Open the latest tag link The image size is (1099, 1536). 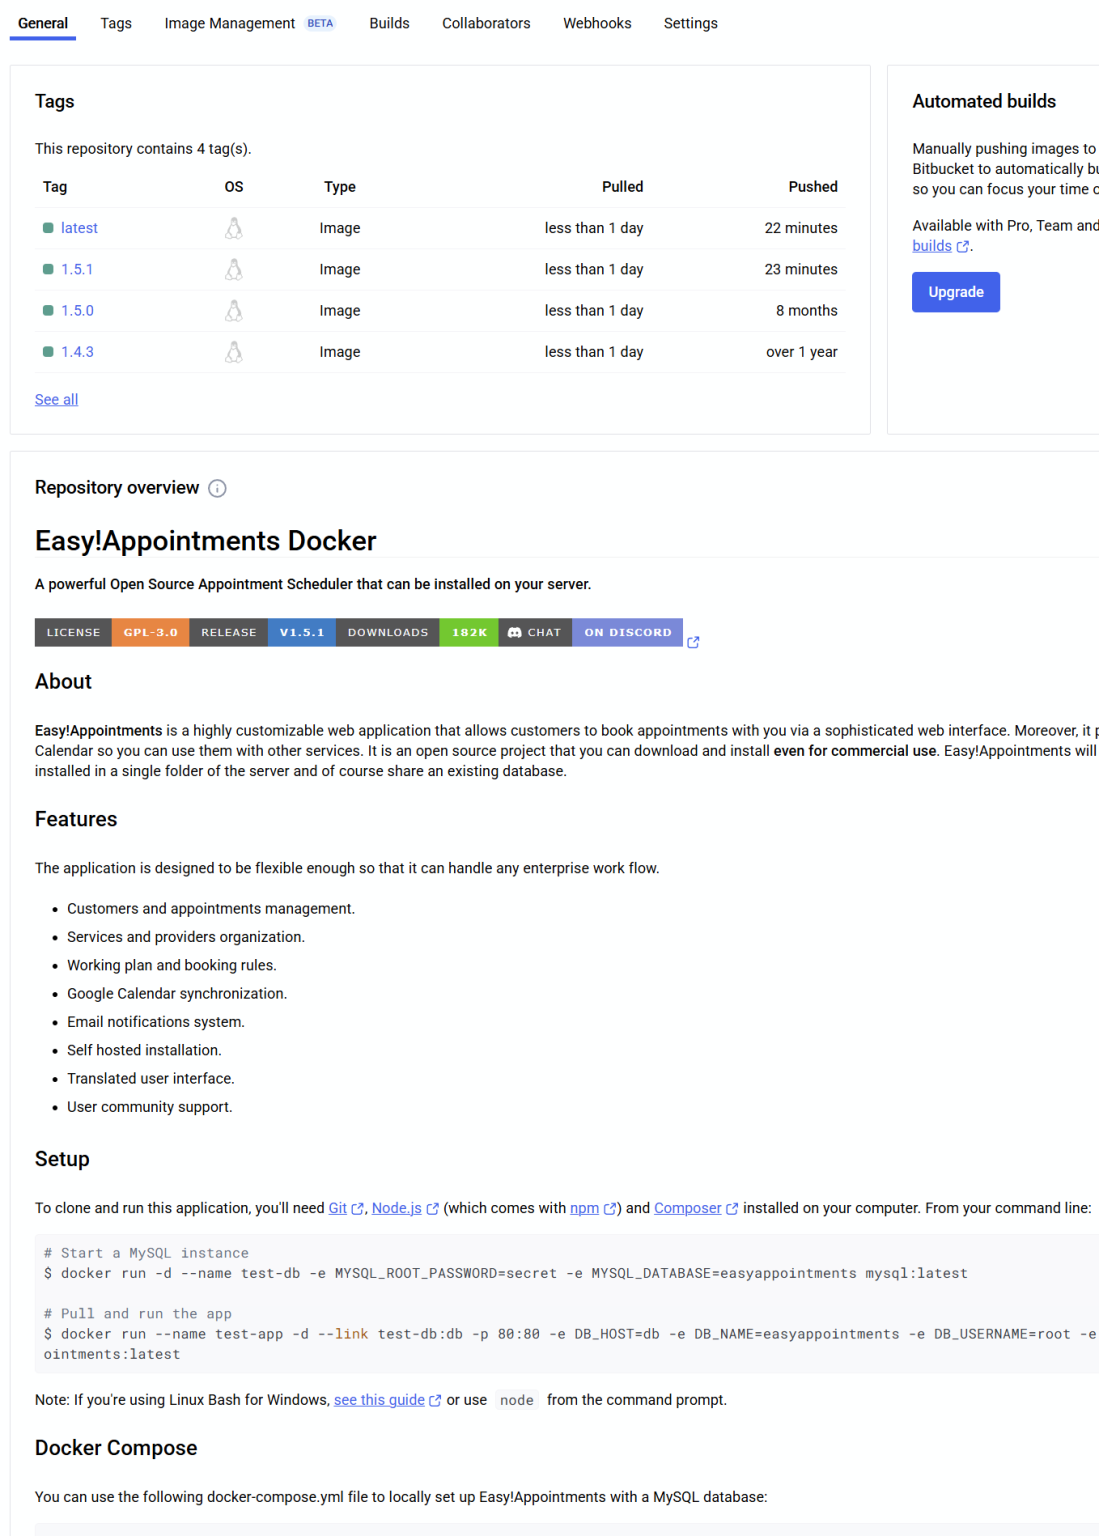click(x=79, y=228)
